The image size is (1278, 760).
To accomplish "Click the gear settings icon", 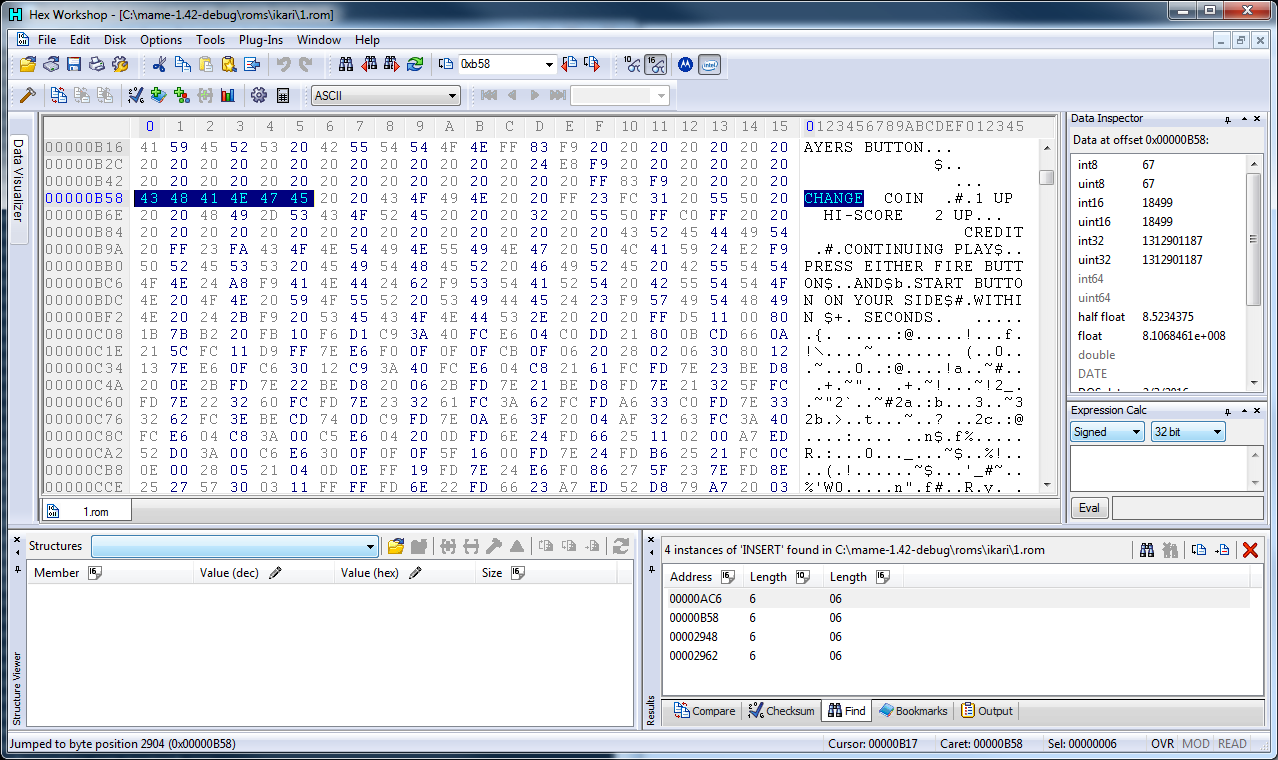I will (259, 95).
